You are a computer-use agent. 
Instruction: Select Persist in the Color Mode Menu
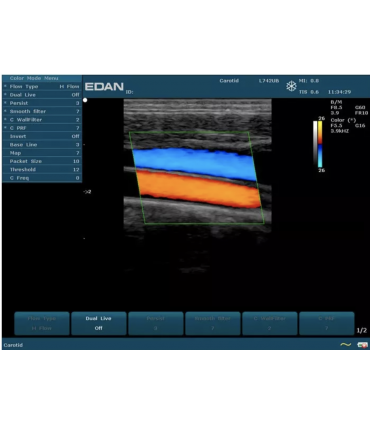[42, 103]
